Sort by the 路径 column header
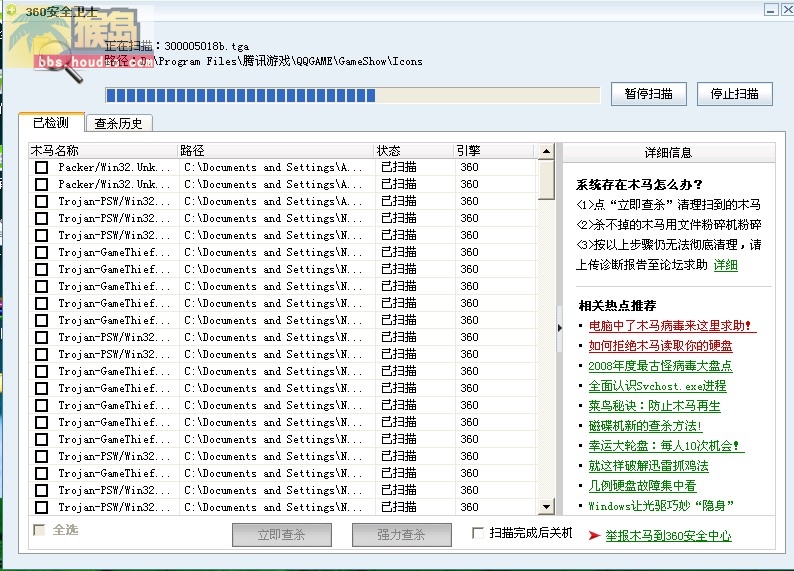Viewport: 794px width, 571px height. coord(276,151)
